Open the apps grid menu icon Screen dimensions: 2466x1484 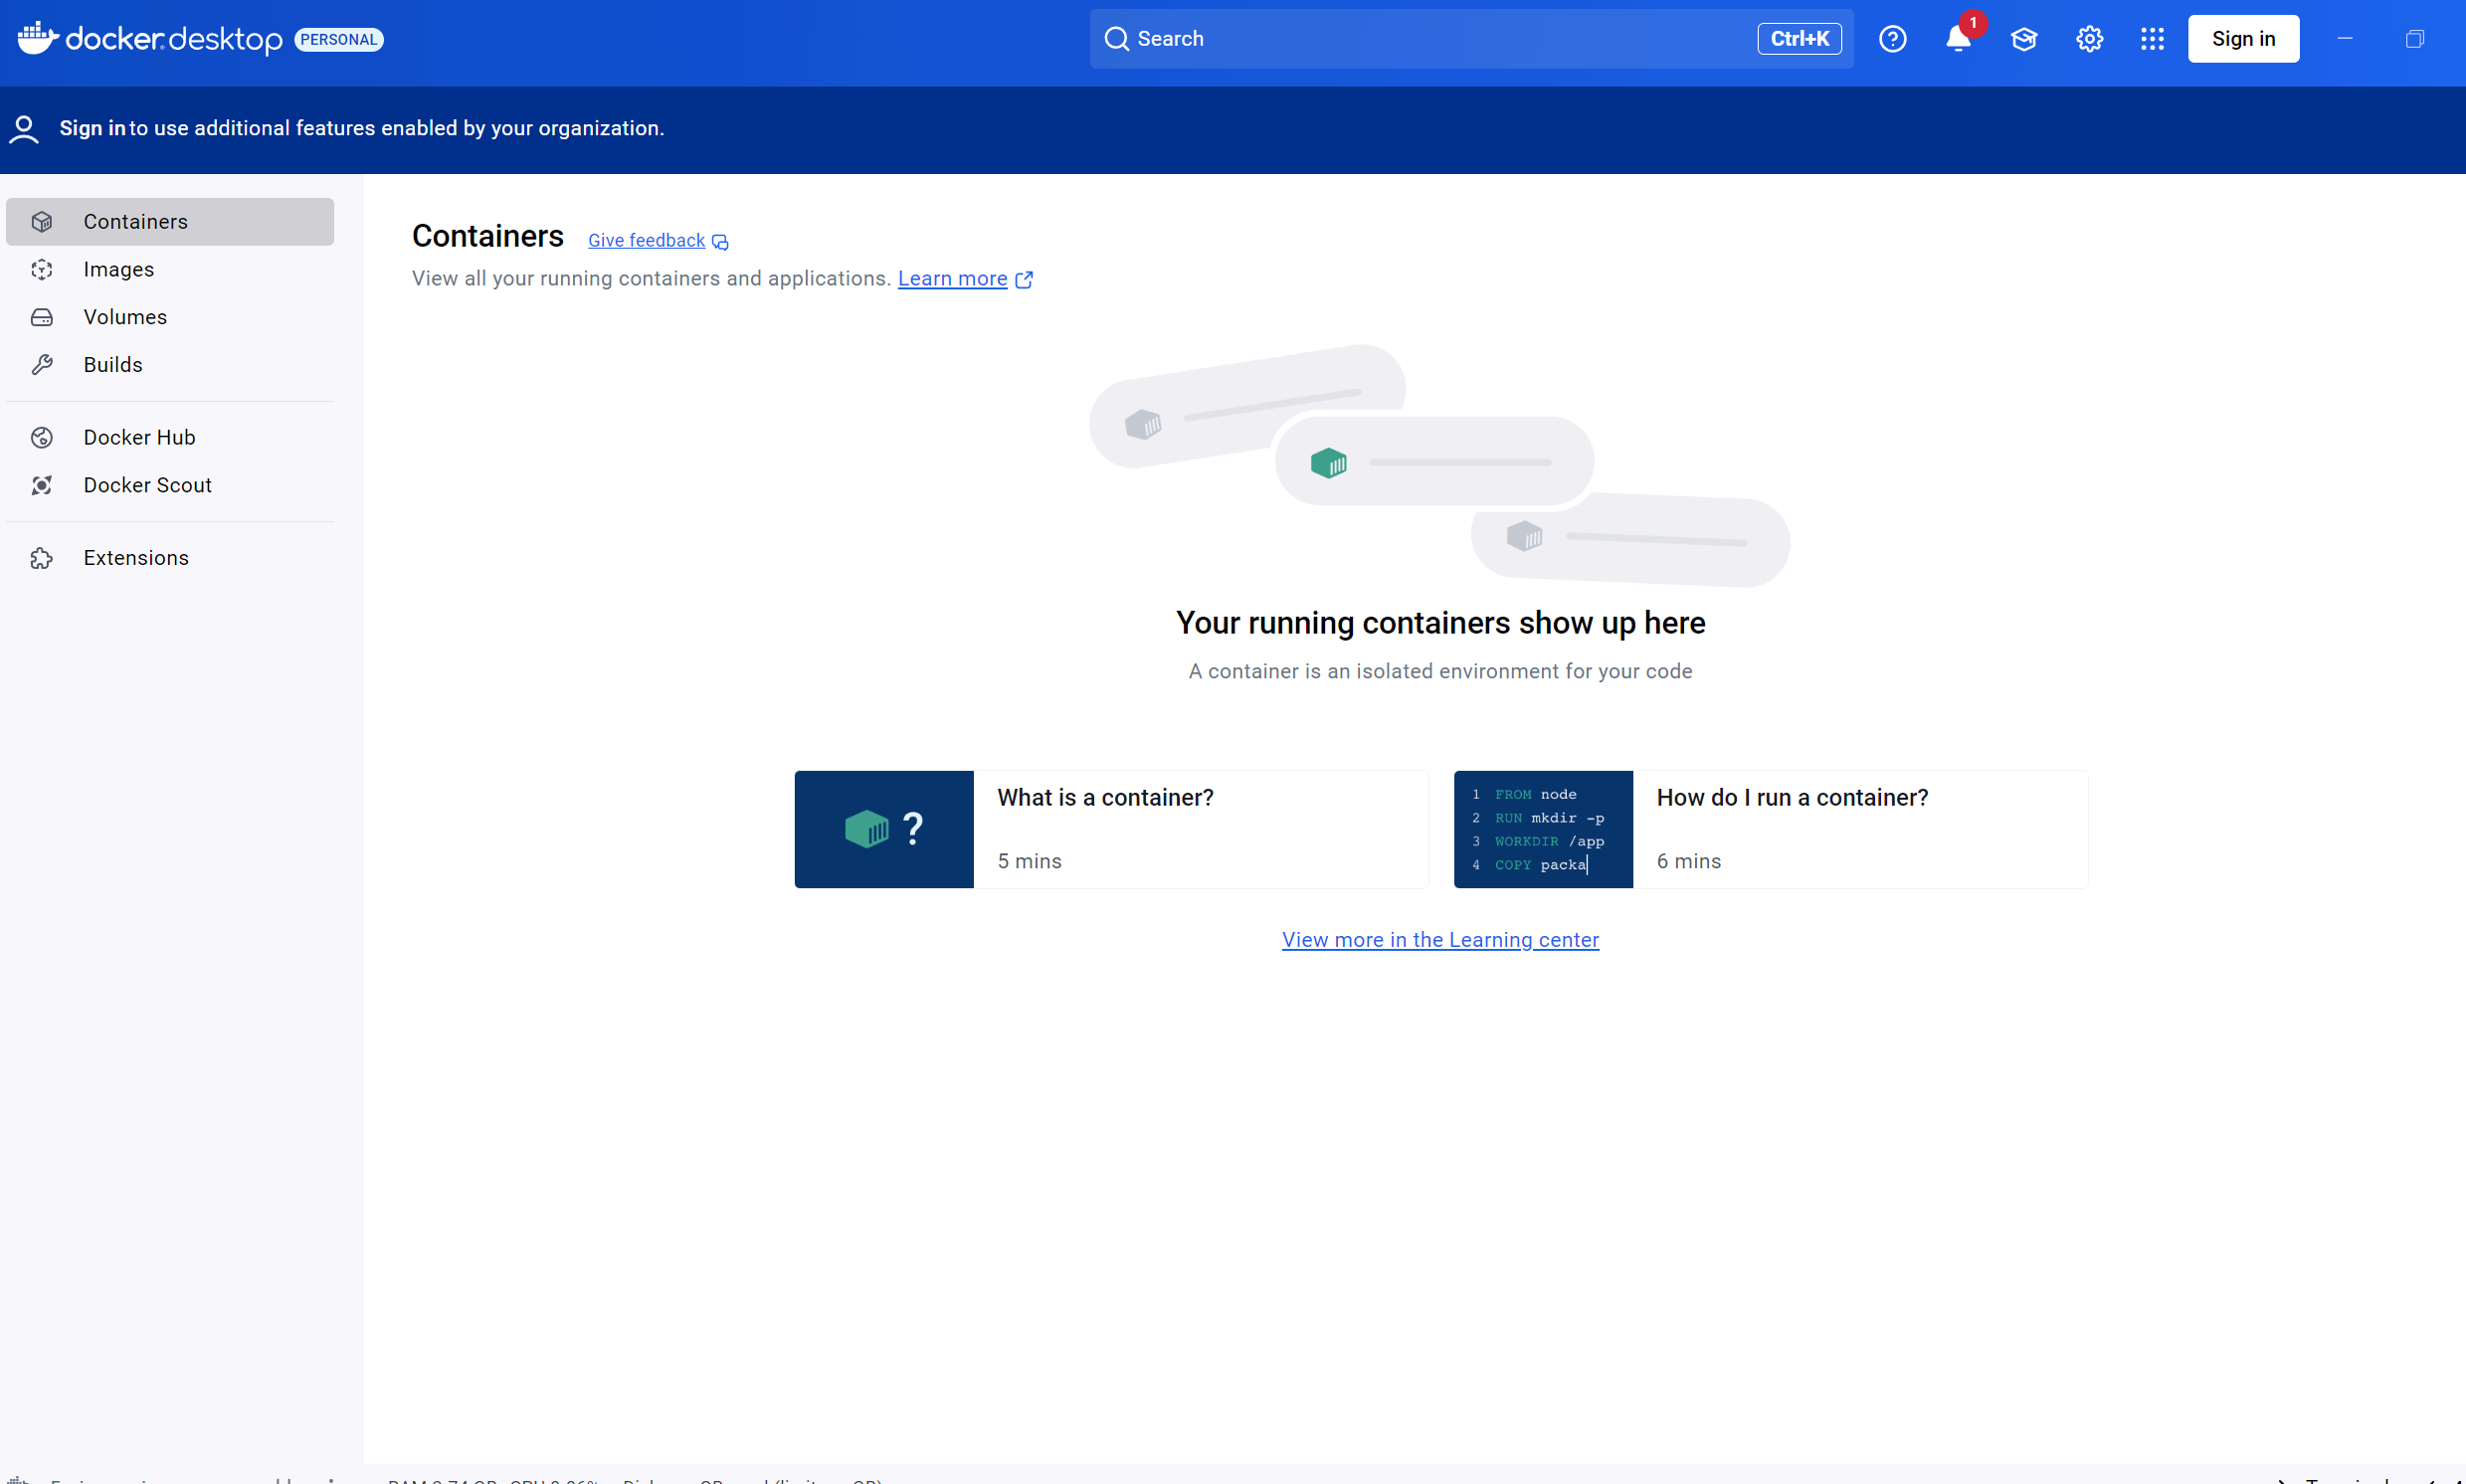[x=2152, y=39]
